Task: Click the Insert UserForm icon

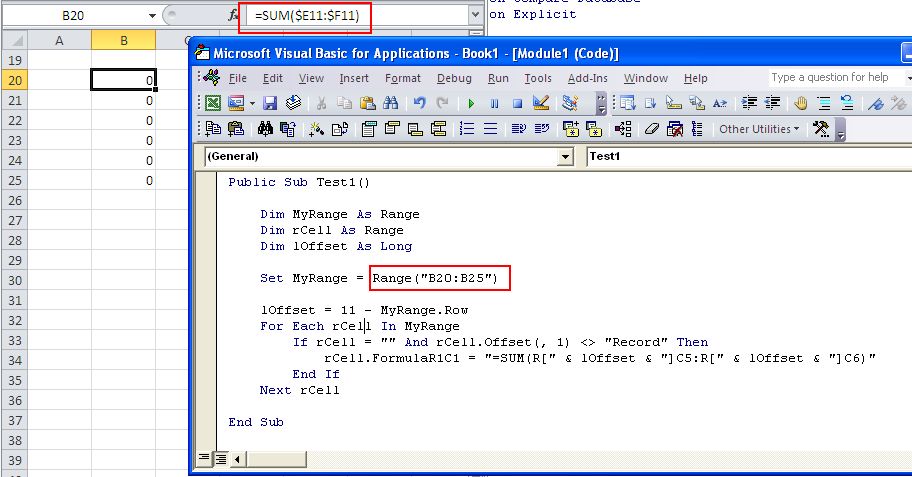Action: click(236, 104)
